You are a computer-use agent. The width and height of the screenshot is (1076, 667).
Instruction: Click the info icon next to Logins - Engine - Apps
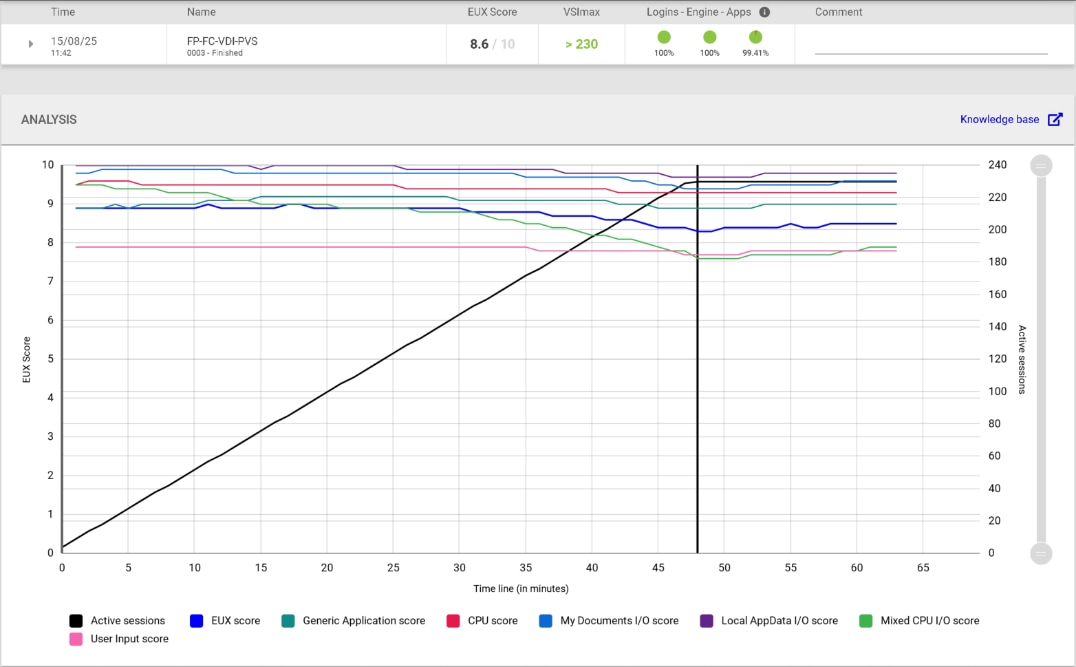tap(764, 12)
